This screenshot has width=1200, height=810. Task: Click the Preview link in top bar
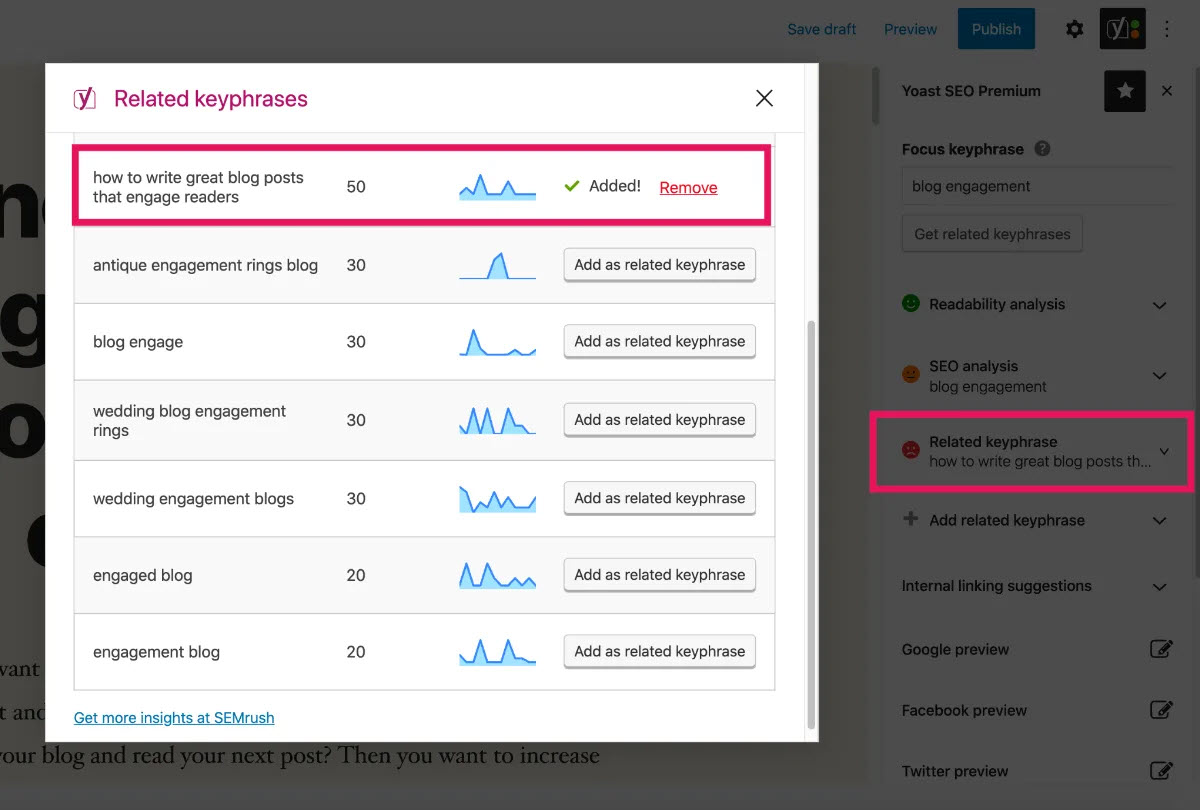pos(910,29)
